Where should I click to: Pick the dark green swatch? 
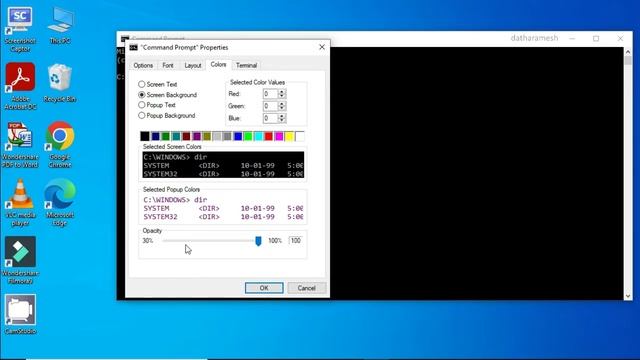166,136
